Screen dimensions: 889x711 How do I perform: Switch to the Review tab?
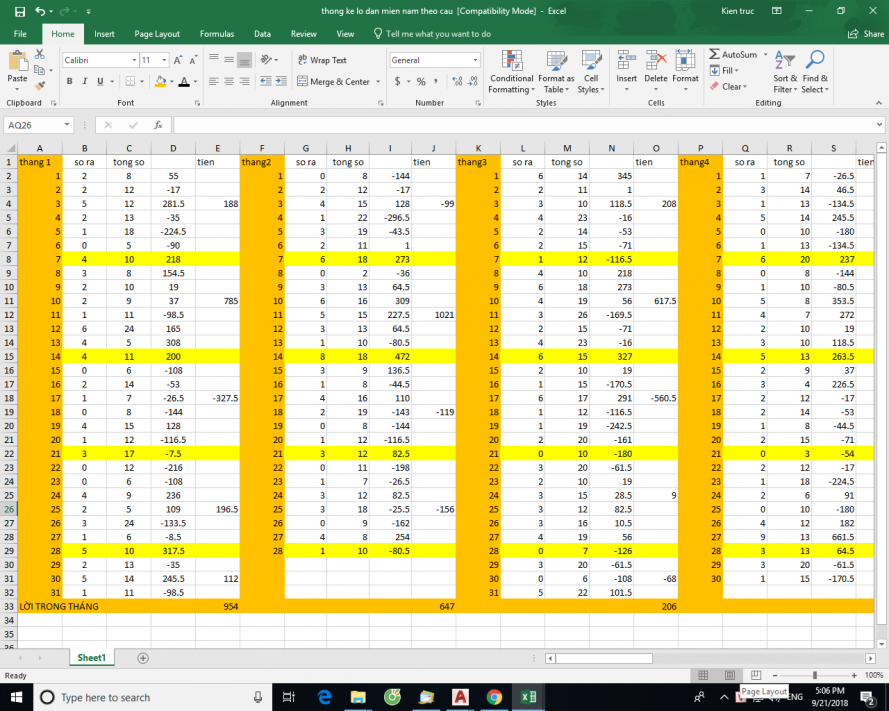point(304,34)
